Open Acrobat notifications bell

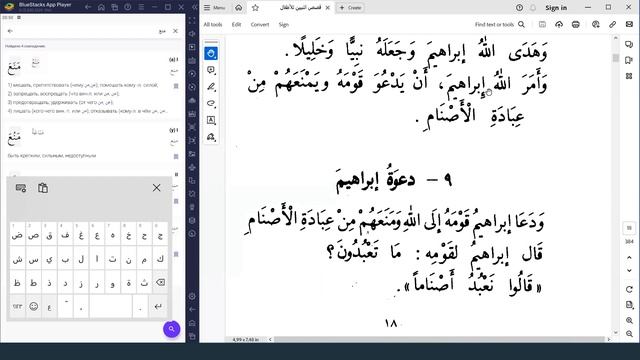[x=533, y=8]
